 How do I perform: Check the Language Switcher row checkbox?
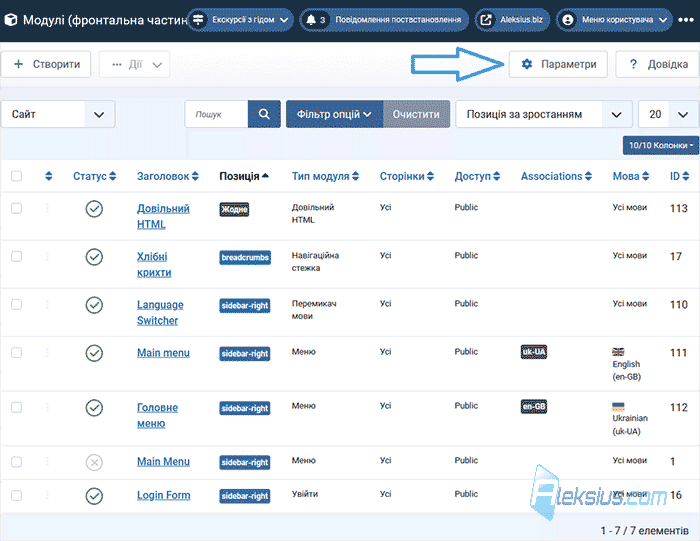pos(17,305)
